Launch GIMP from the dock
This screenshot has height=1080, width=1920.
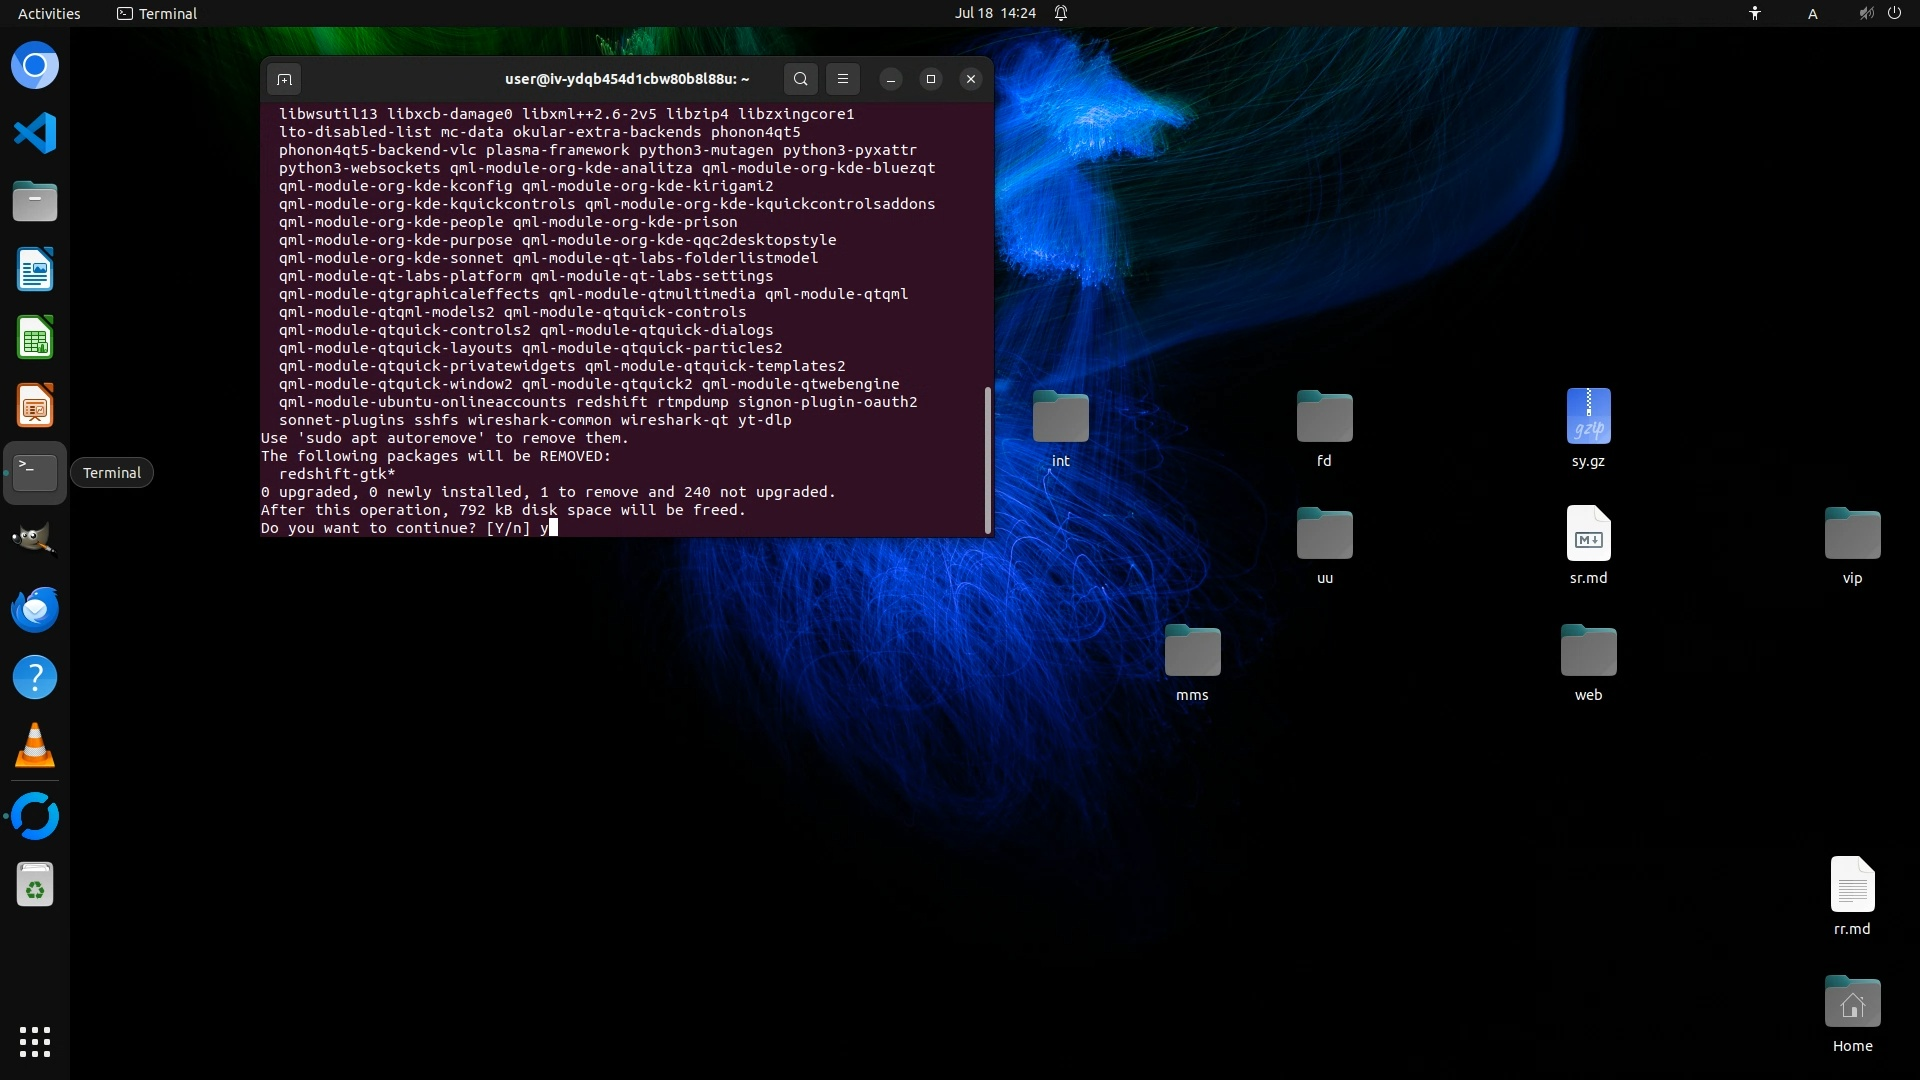(x=35, y=540)
